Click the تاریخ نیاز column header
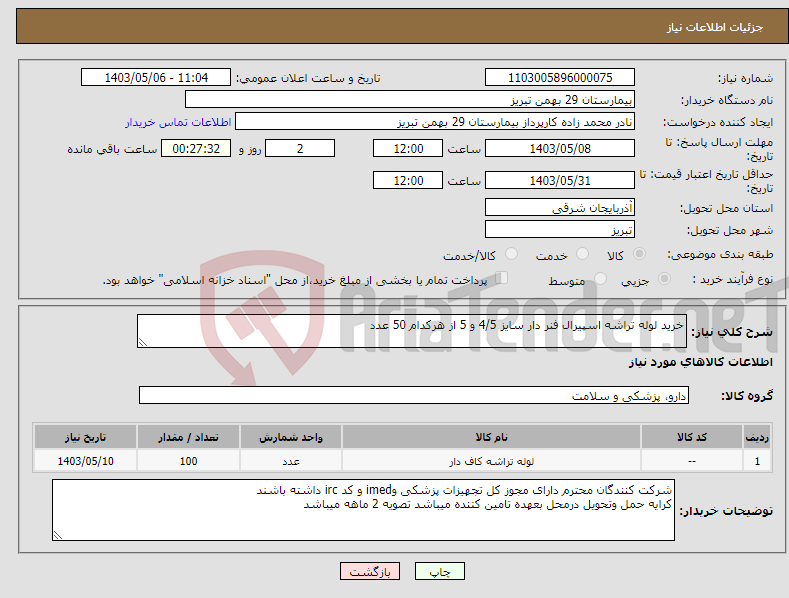This screenshot has width=789, height=598. (x=85, y=437)
